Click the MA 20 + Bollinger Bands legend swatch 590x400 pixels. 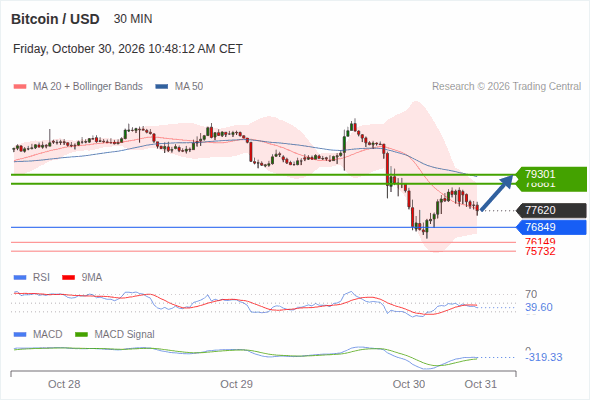(x=20, y=87)
